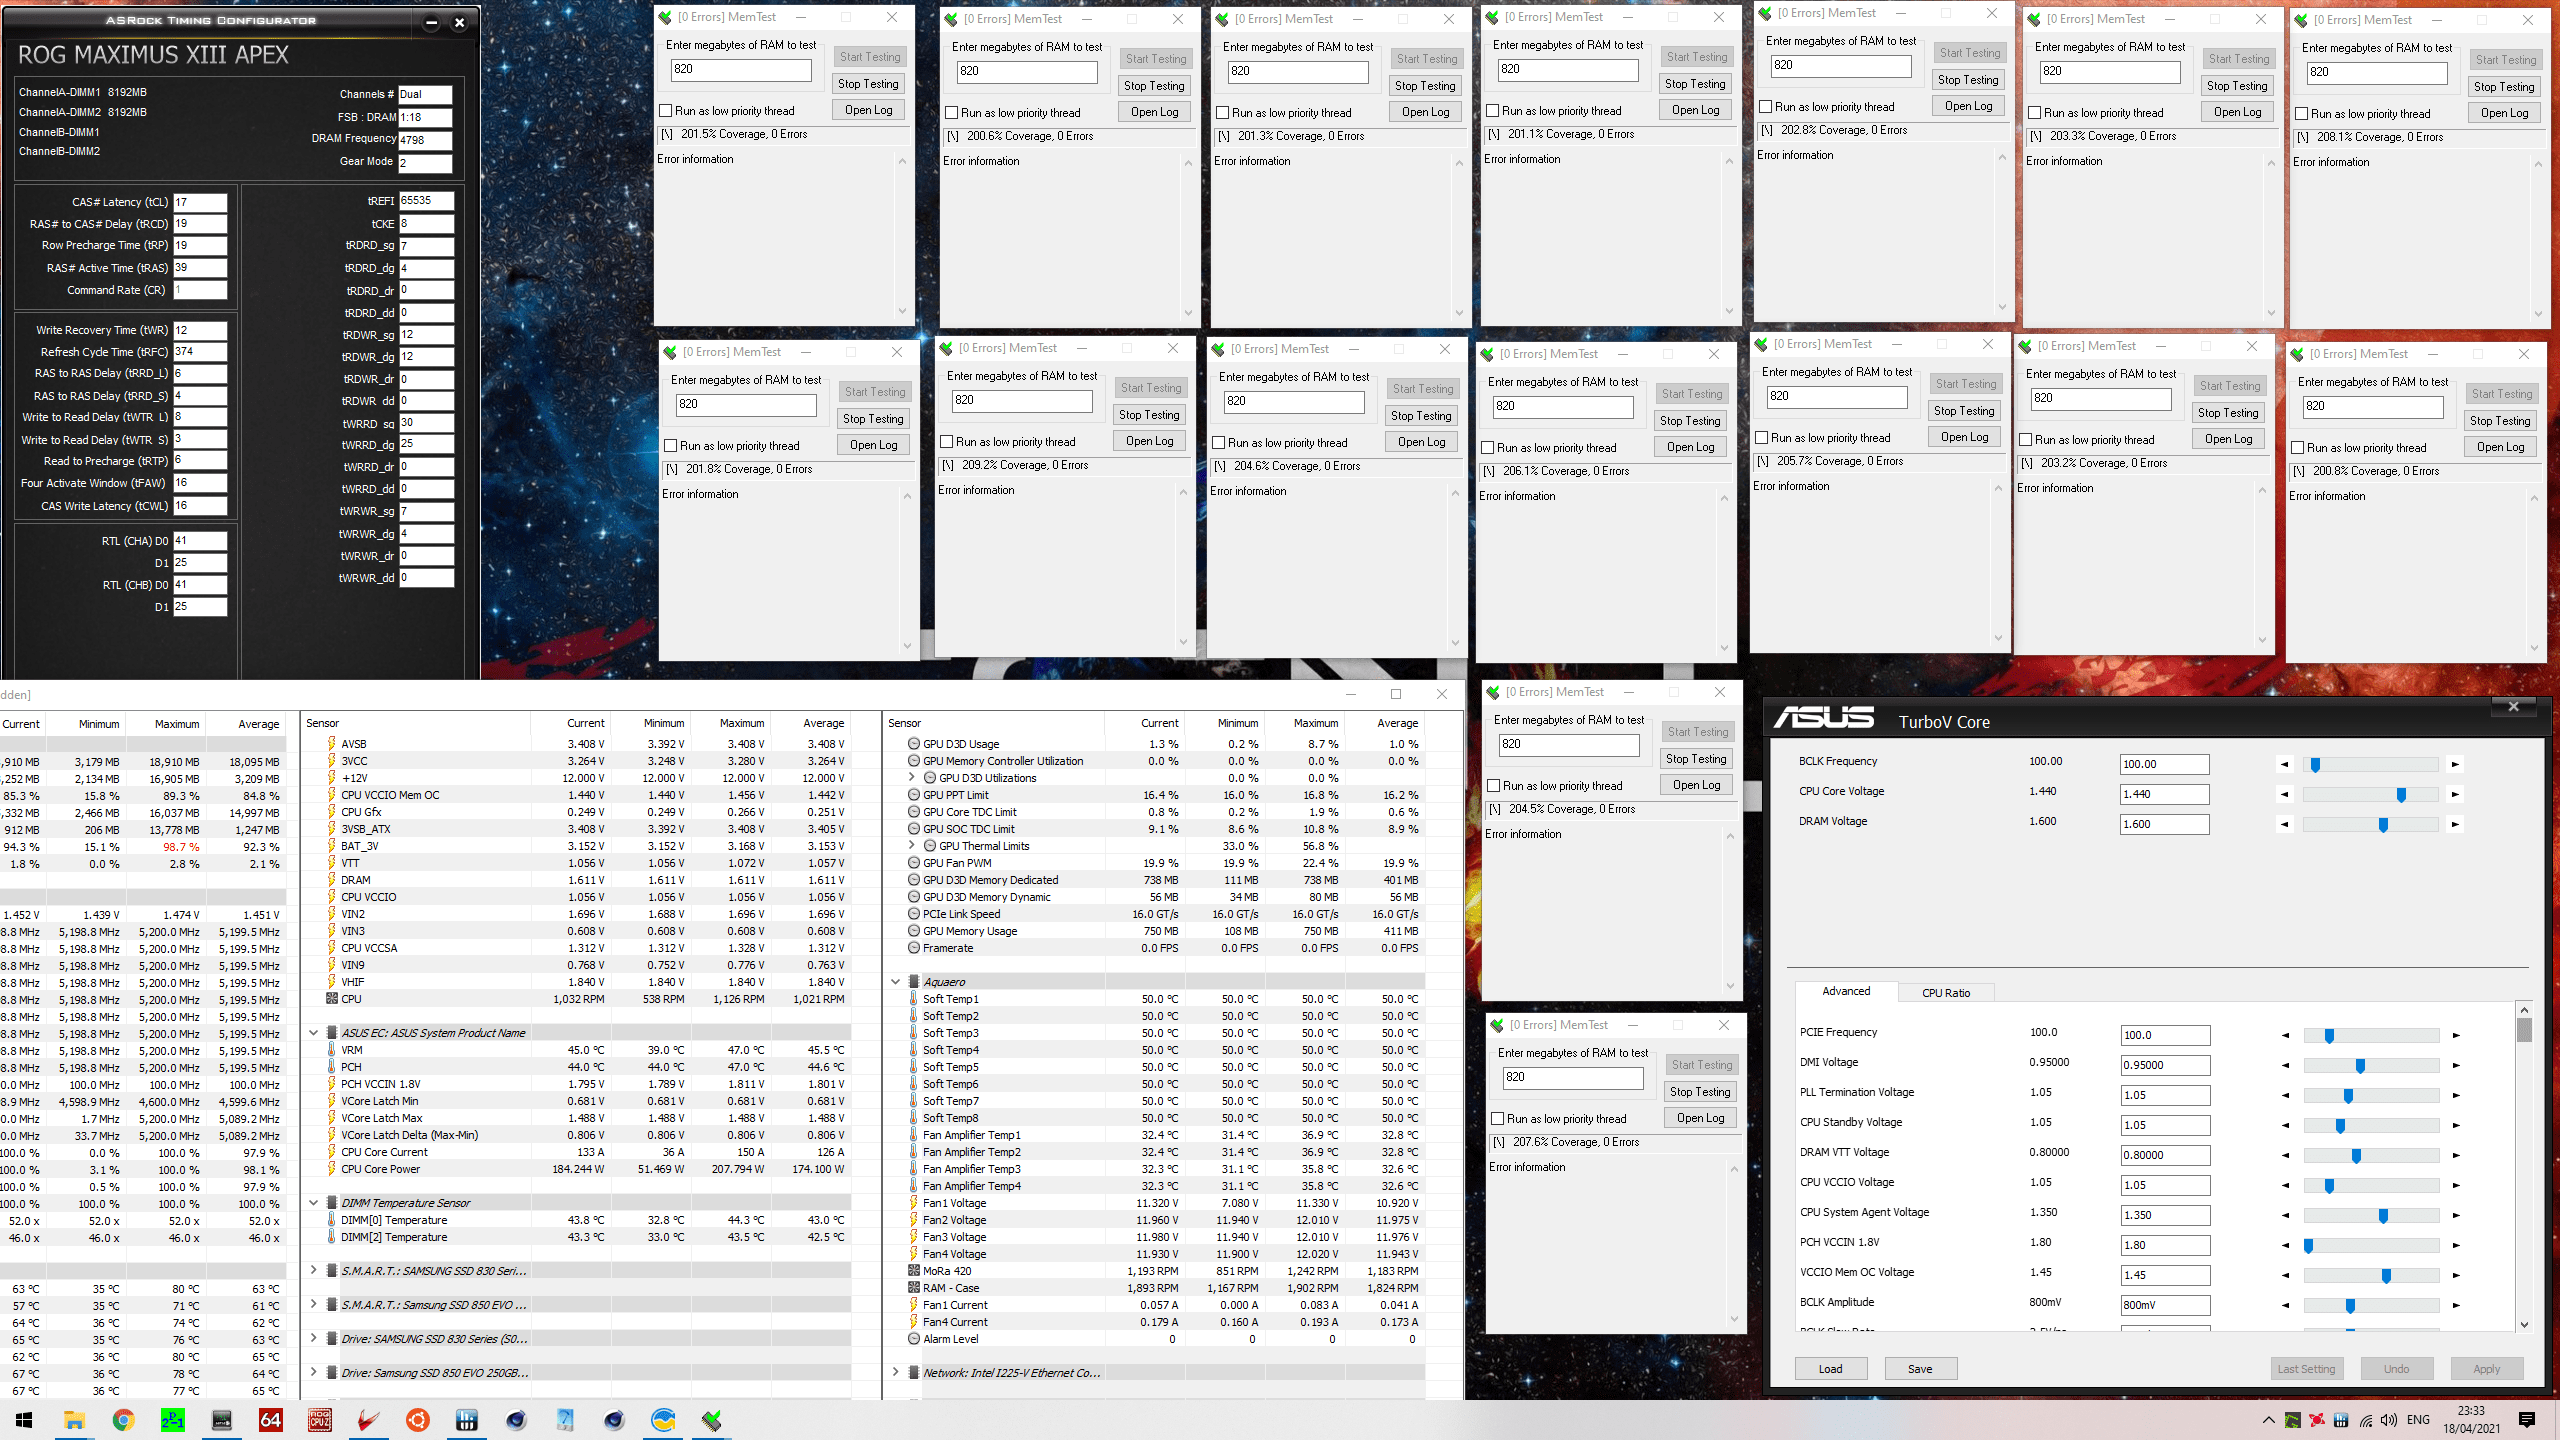Stop Testing in the 206.1% coverage MemTest

click(1690, 421)
